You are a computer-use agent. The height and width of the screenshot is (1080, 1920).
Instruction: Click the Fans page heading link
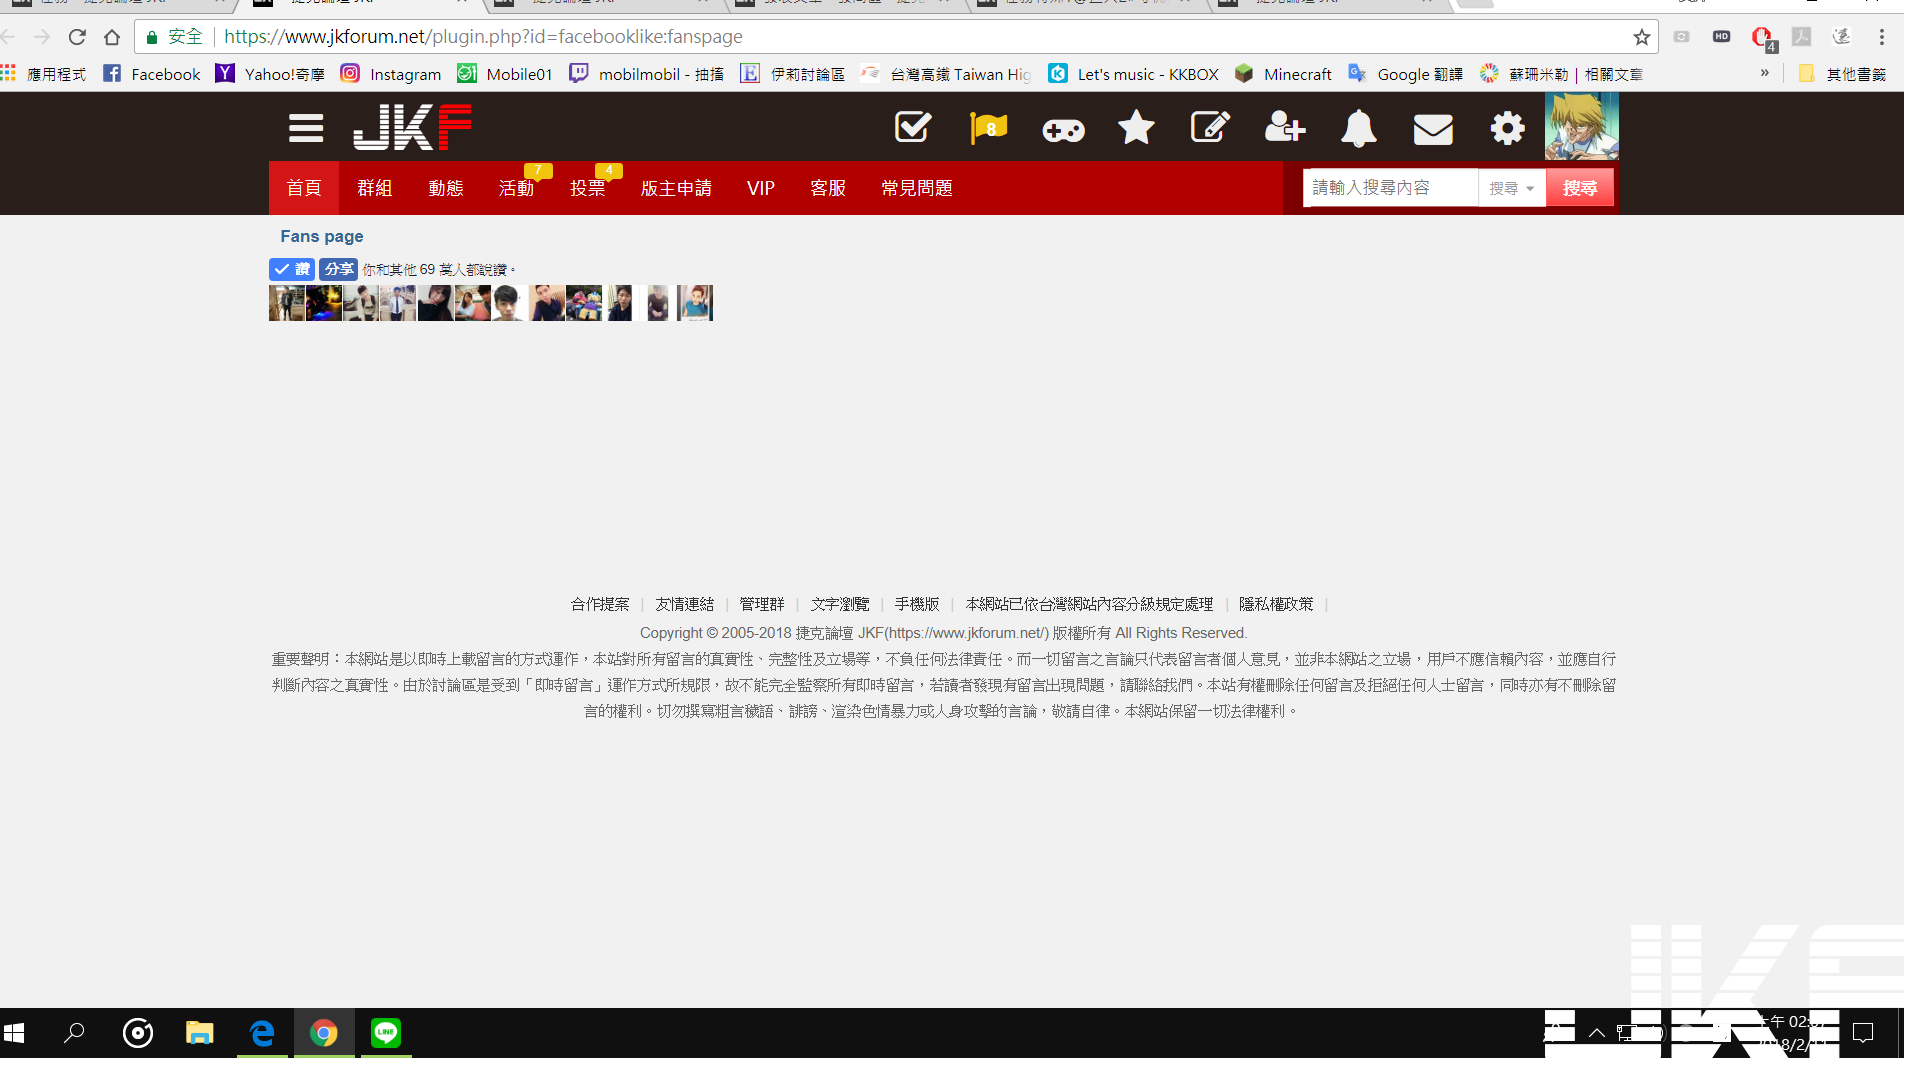(x=322, y=236)
